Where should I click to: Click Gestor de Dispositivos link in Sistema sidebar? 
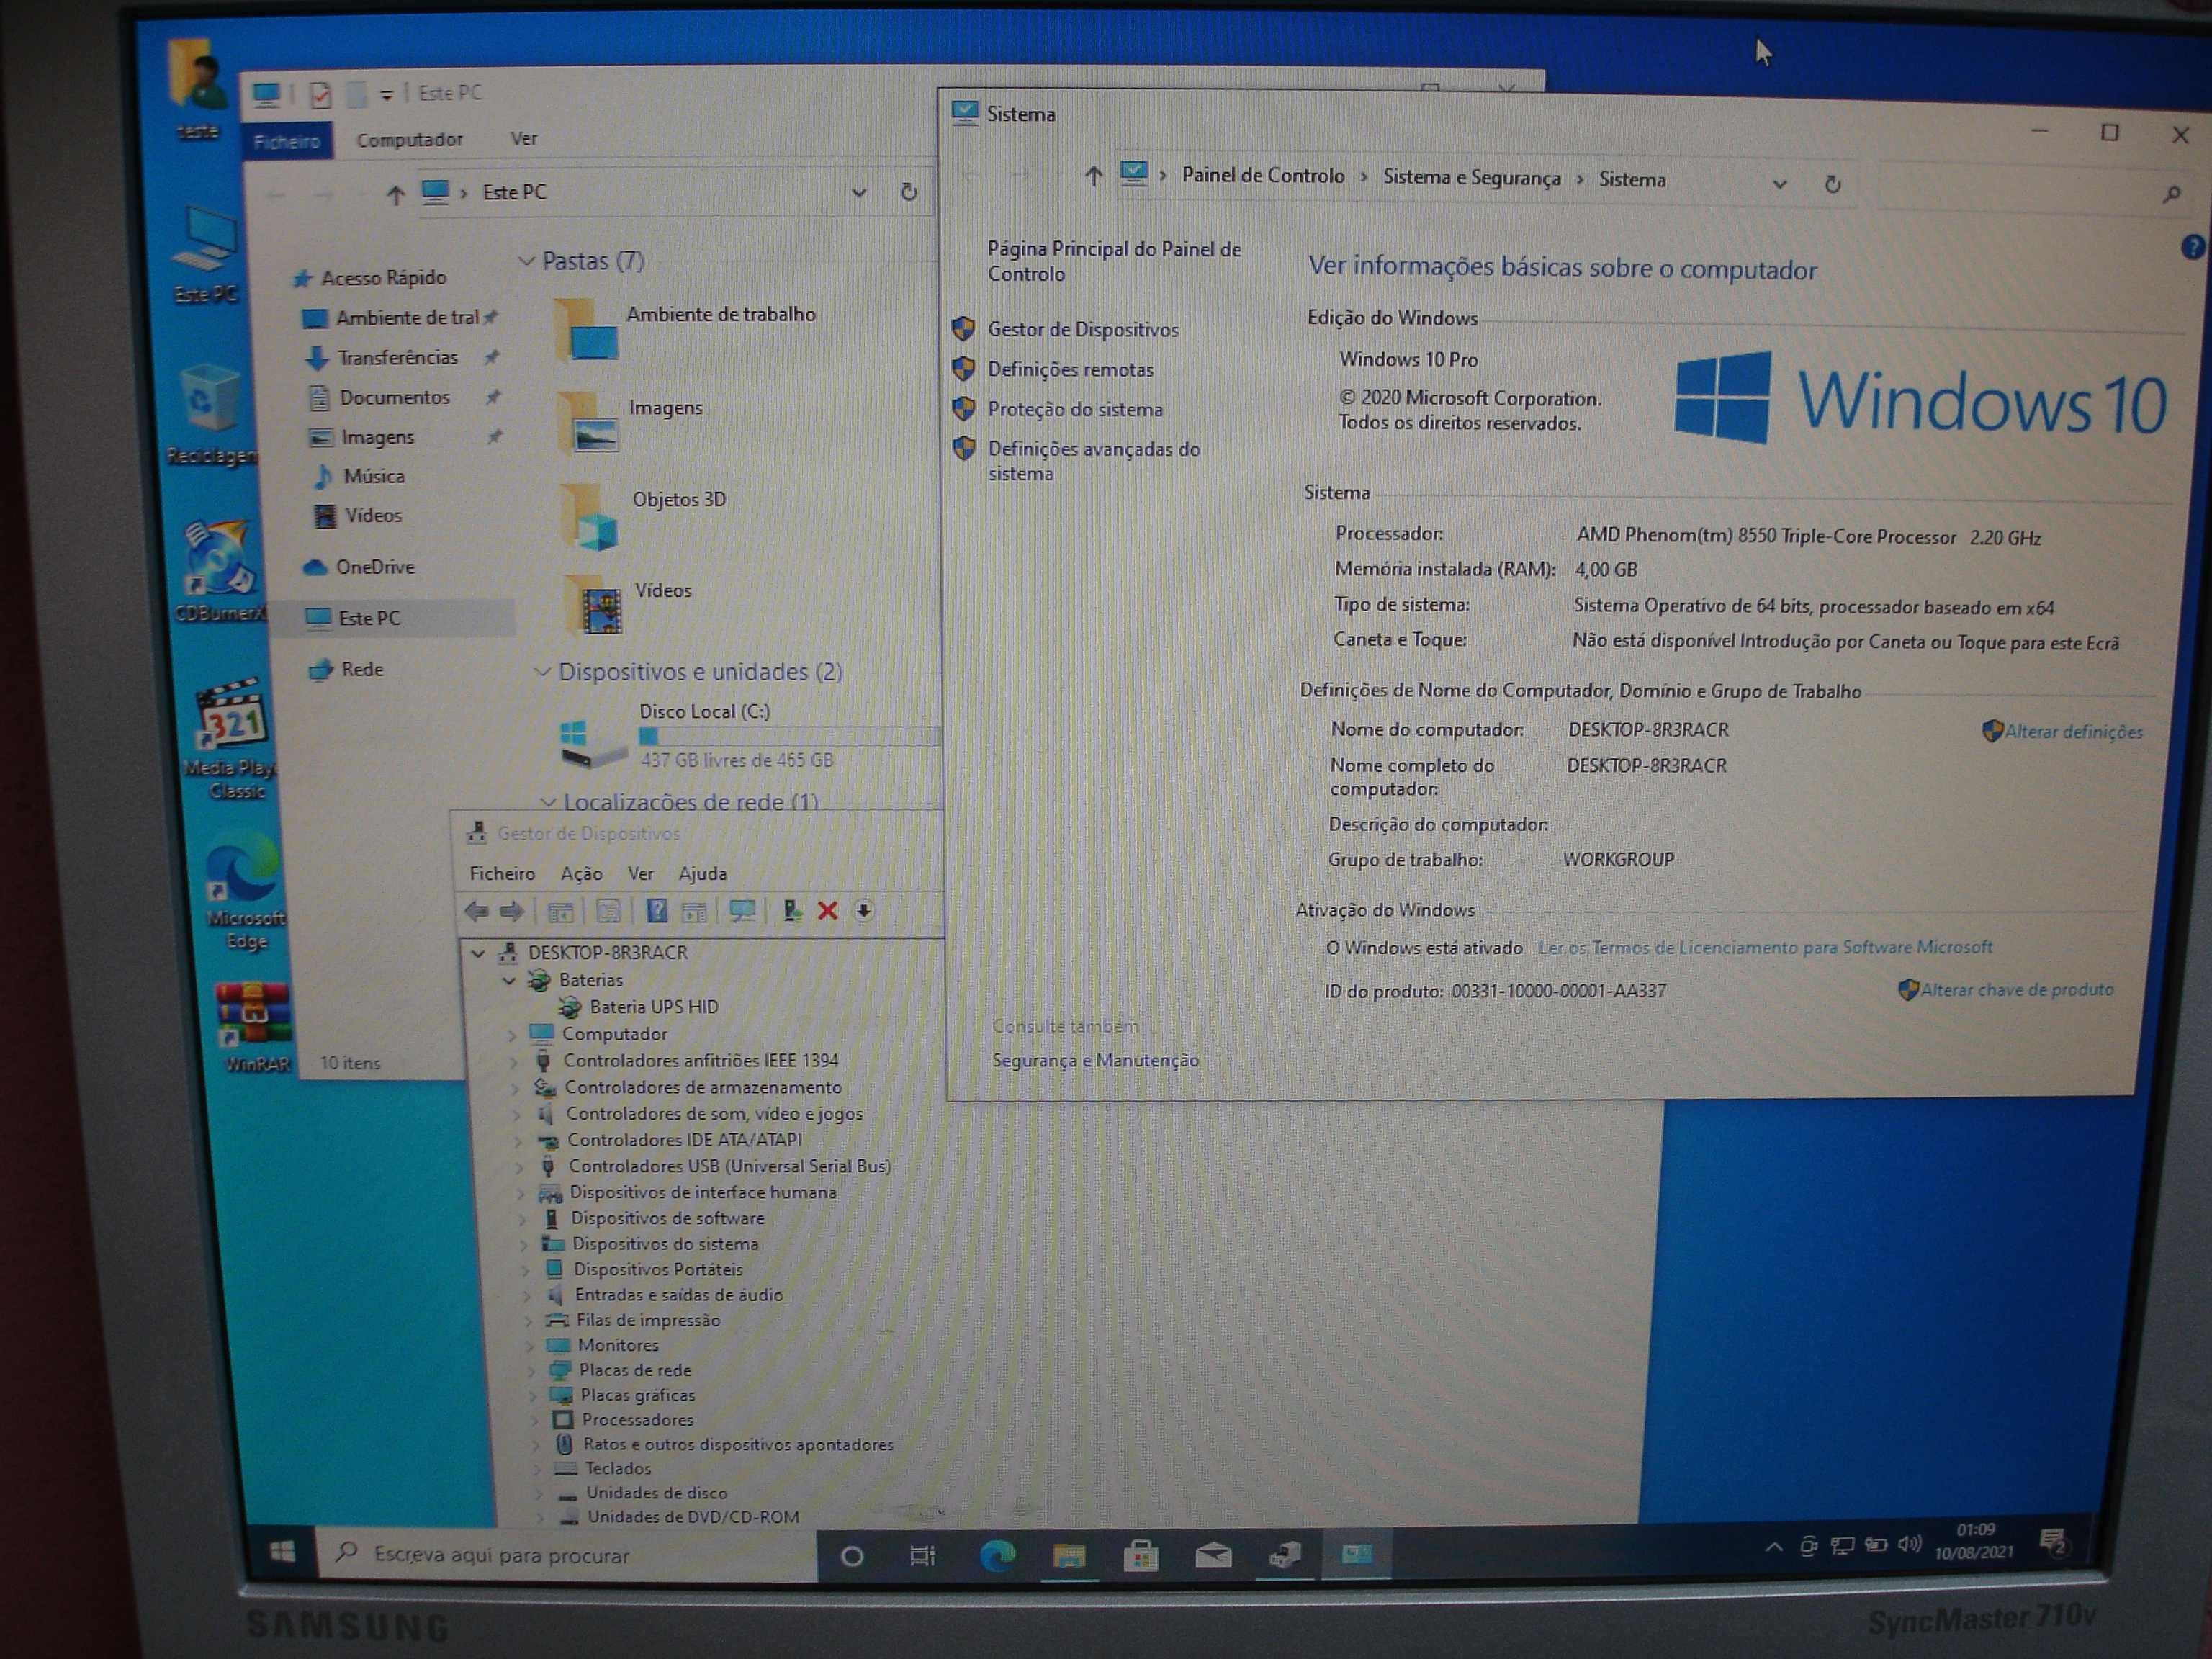1083,329
